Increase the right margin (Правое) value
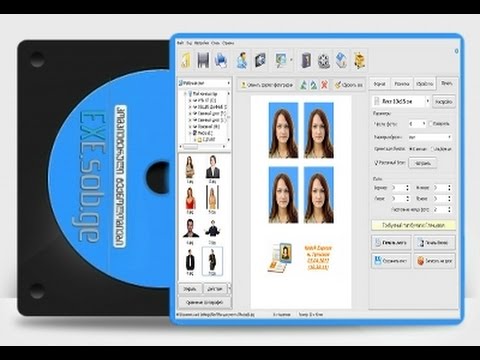This screenshot has height=360, width=480. click(449, 197)
